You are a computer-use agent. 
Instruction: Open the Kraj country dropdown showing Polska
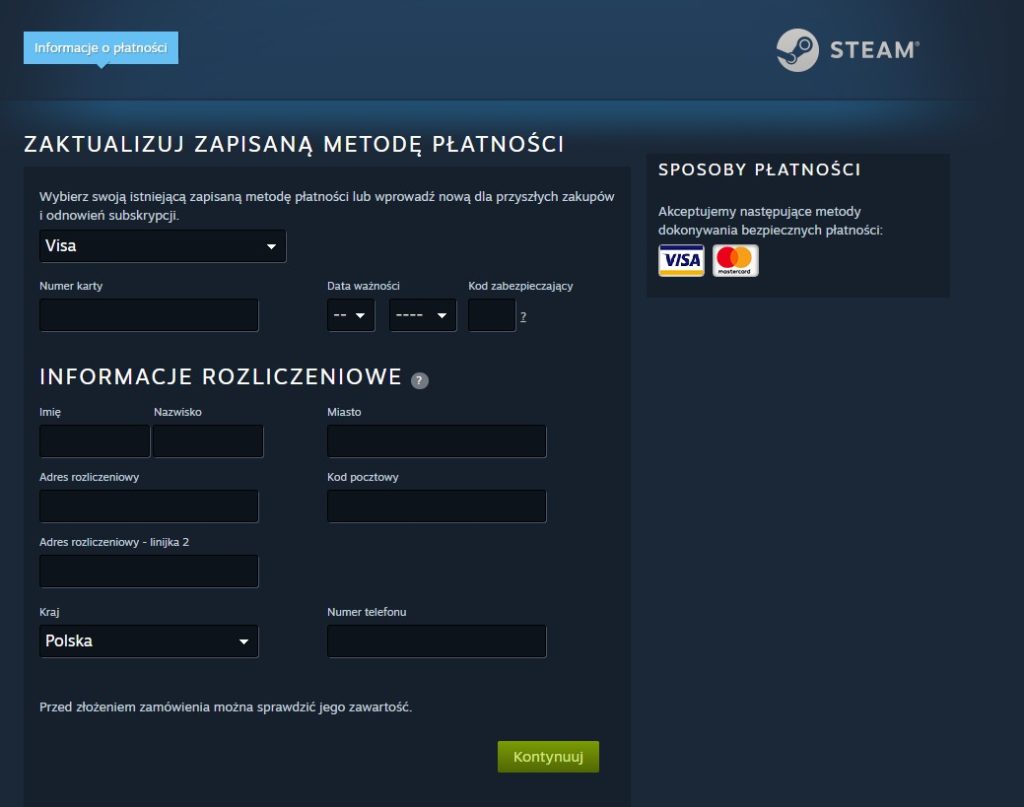149,641
